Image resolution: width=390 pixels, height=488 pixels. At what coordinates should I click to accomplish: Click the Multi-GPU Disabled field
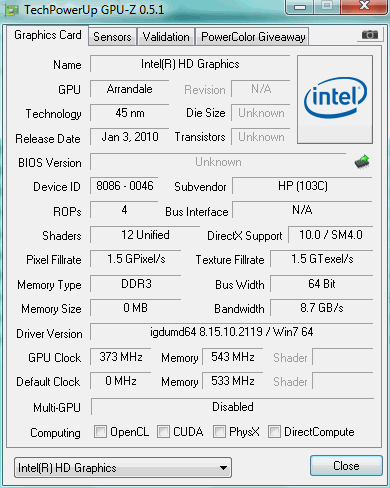pyautogui.click(x=233, y=407)
